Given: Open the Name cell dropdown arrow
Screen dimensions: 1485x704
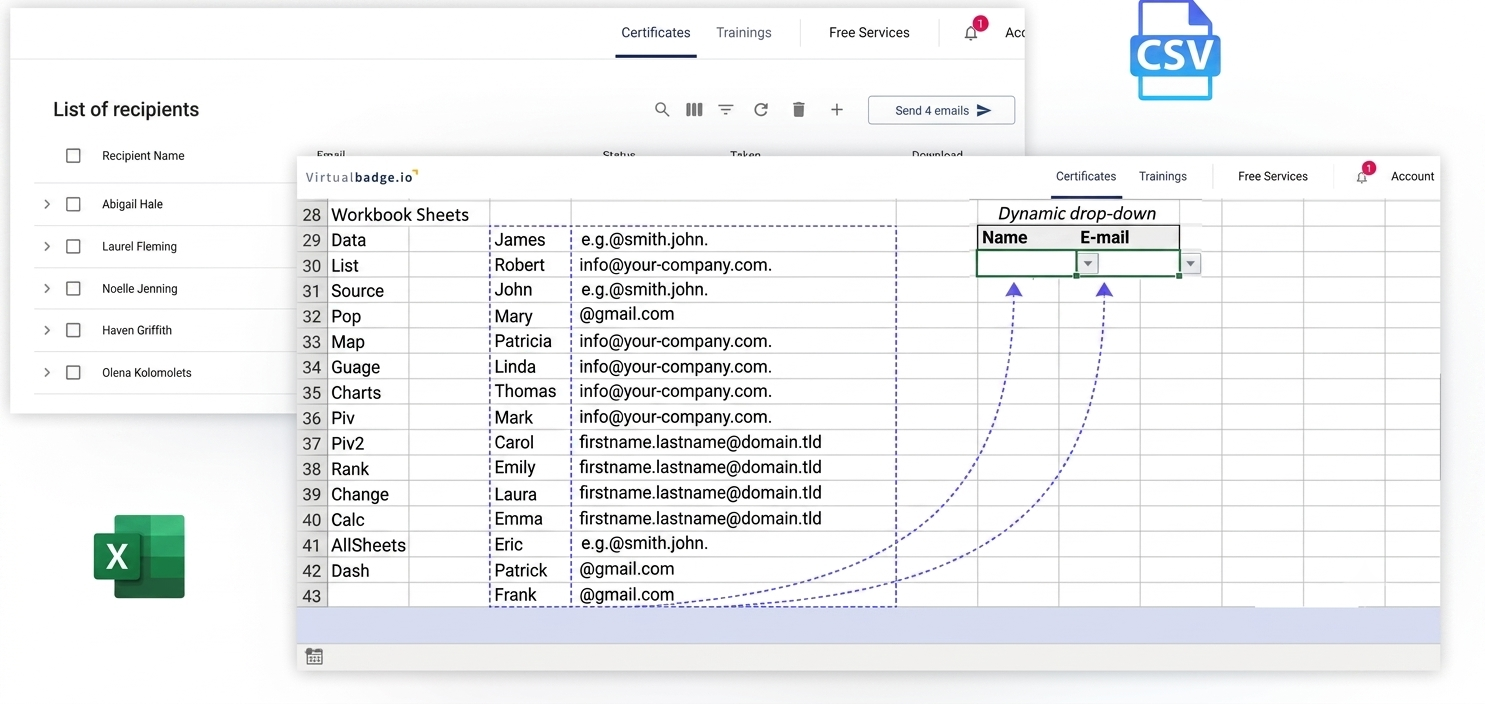Looking at the screenshot, I should click(1089, 264).
